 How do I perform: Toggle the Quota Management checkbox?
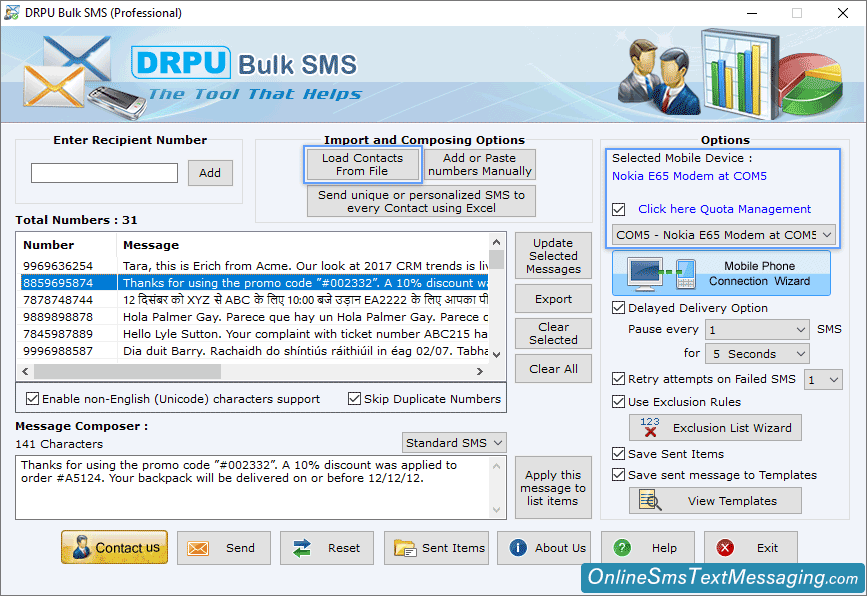(x=619, y=210)
